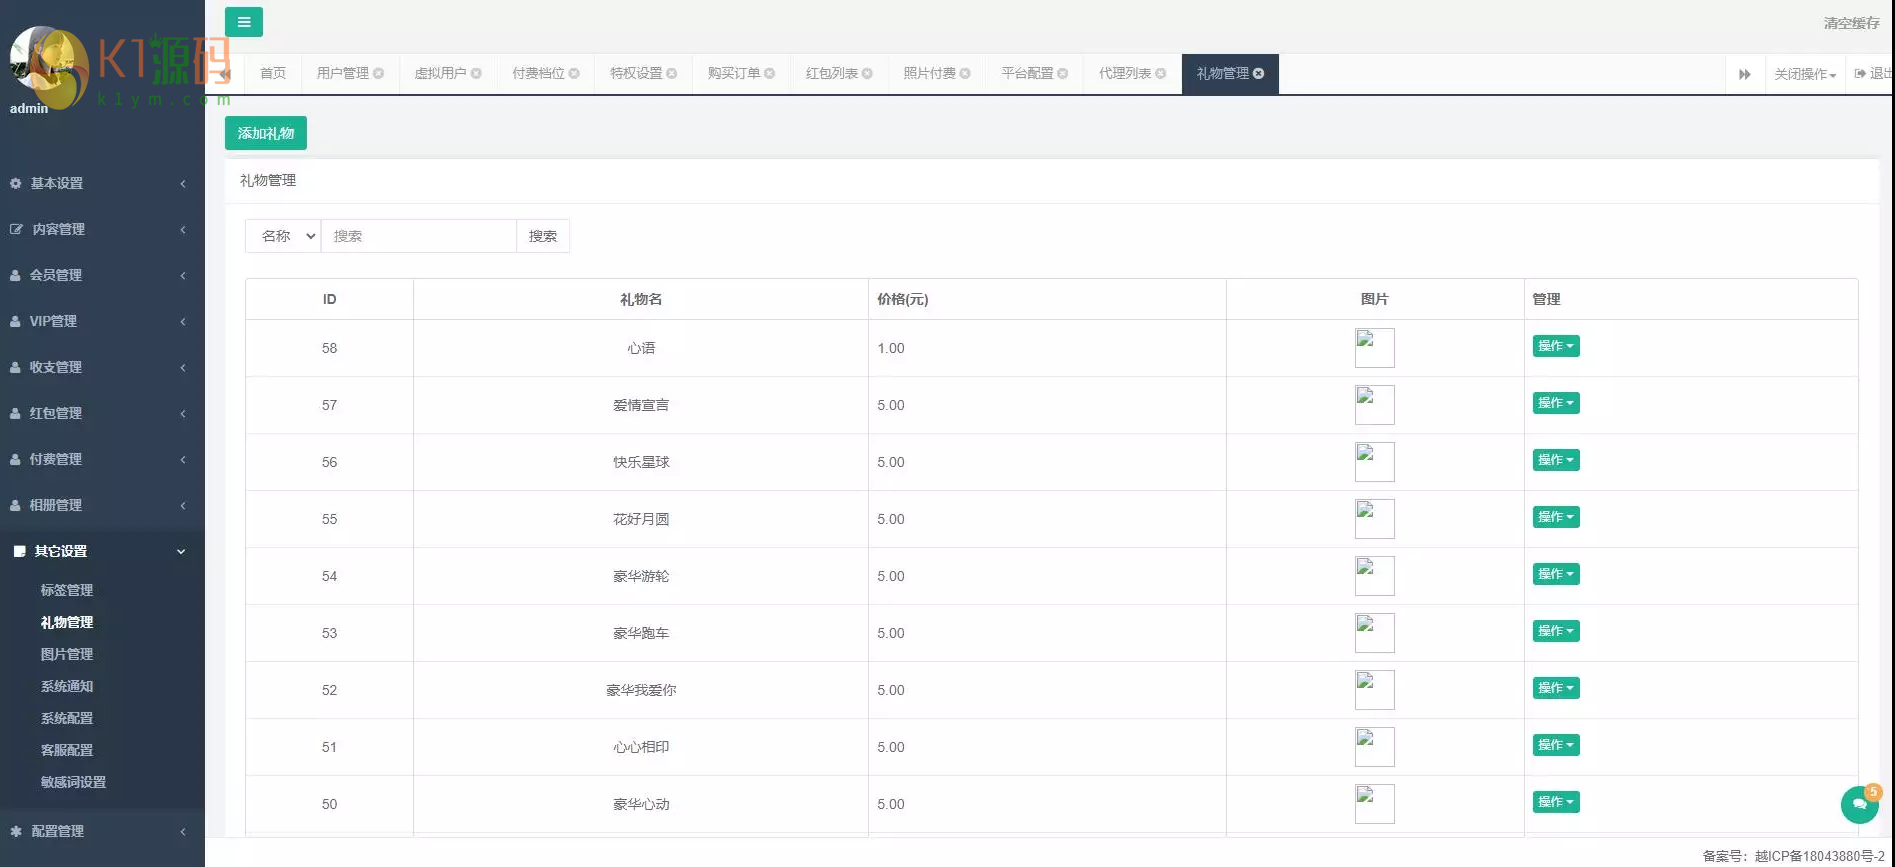
Task: Open 系统通知 in the sidebar
Action: (67, 686)
